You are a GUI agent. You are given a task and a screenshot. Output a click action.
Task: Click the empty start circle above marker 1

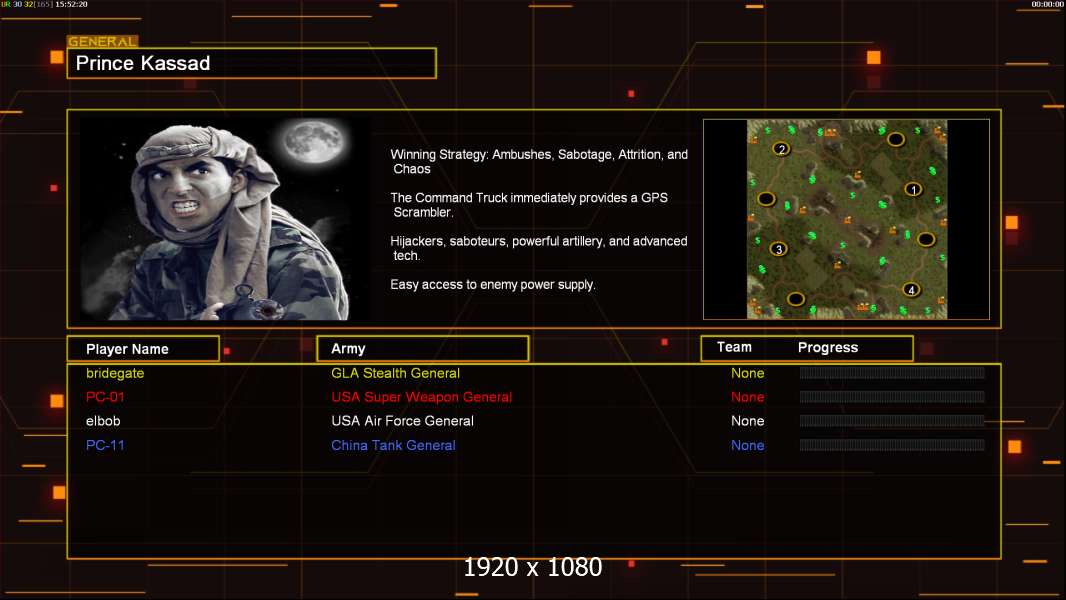[895, 139]
